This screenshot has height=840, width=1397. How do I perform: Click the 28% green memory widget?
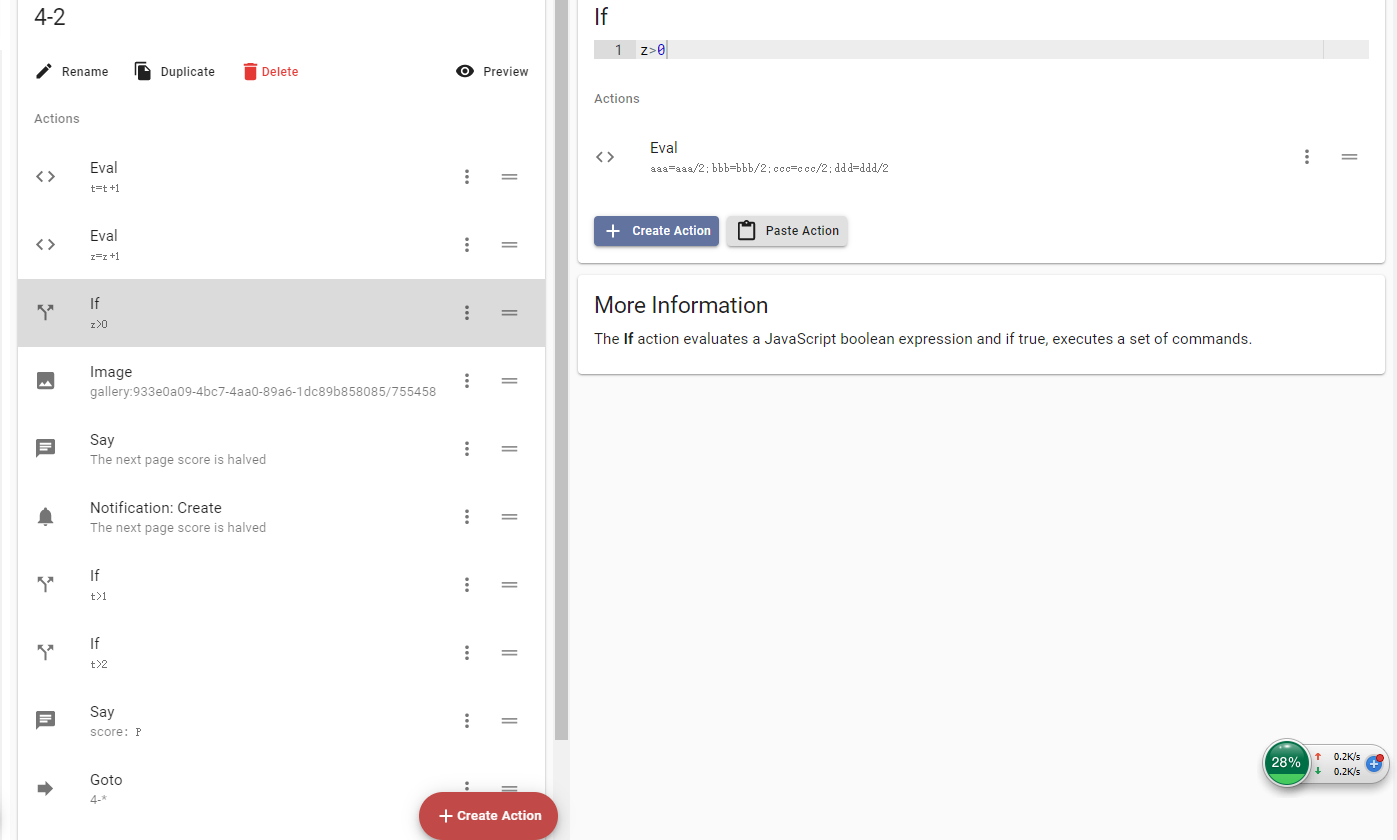point(1286,763)
